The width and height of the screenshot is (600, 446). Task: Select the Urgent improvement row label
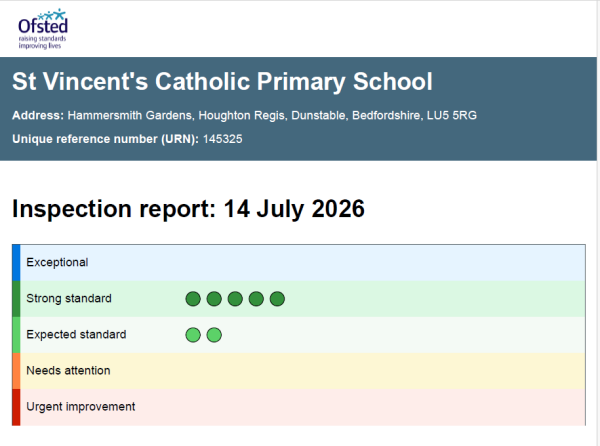coord(81,406)
